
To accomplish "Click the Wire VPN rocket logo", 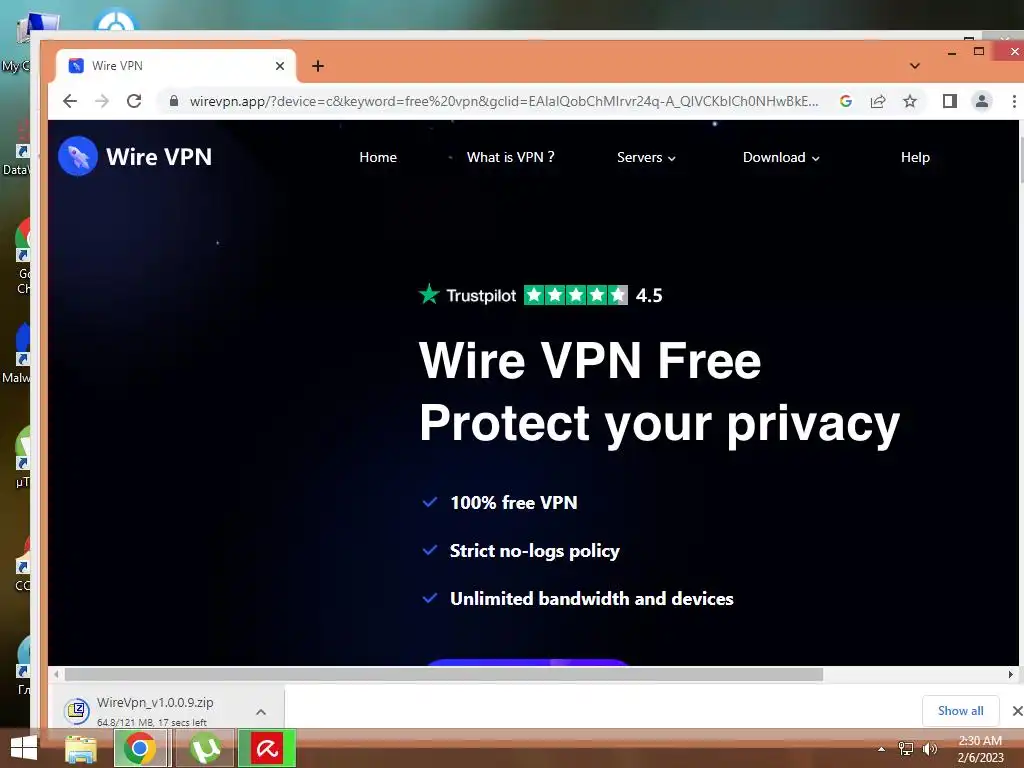I will point(78,156).
